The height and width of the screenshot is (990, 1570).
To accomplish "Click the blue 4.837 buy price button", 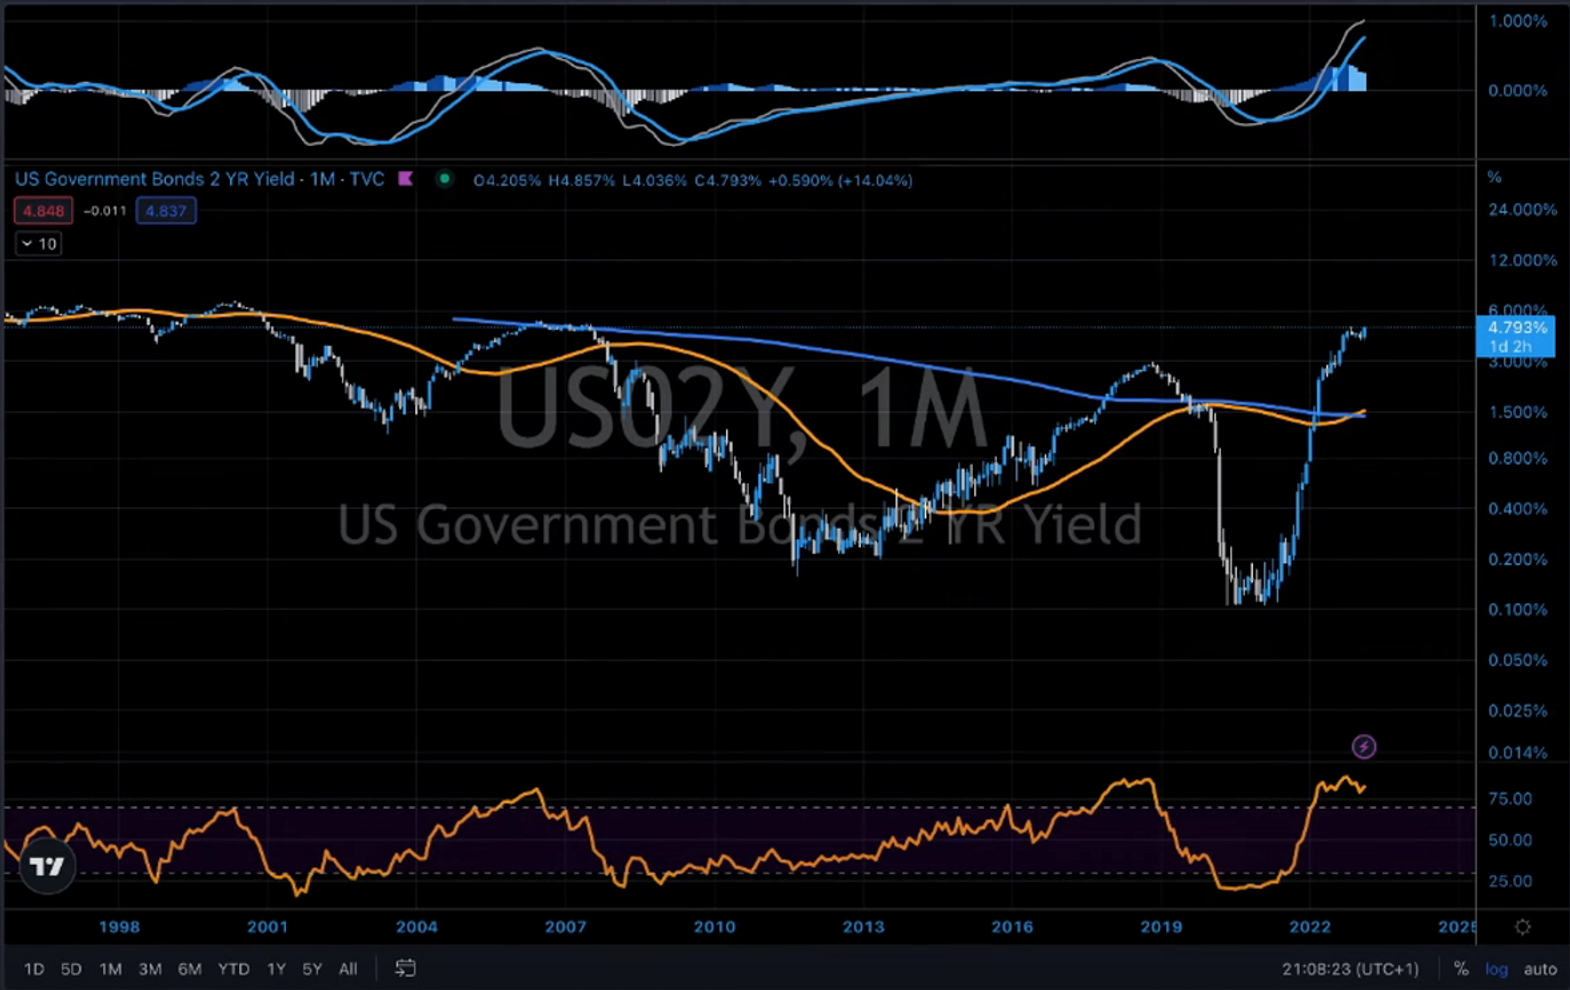I will tap(166, 211).
